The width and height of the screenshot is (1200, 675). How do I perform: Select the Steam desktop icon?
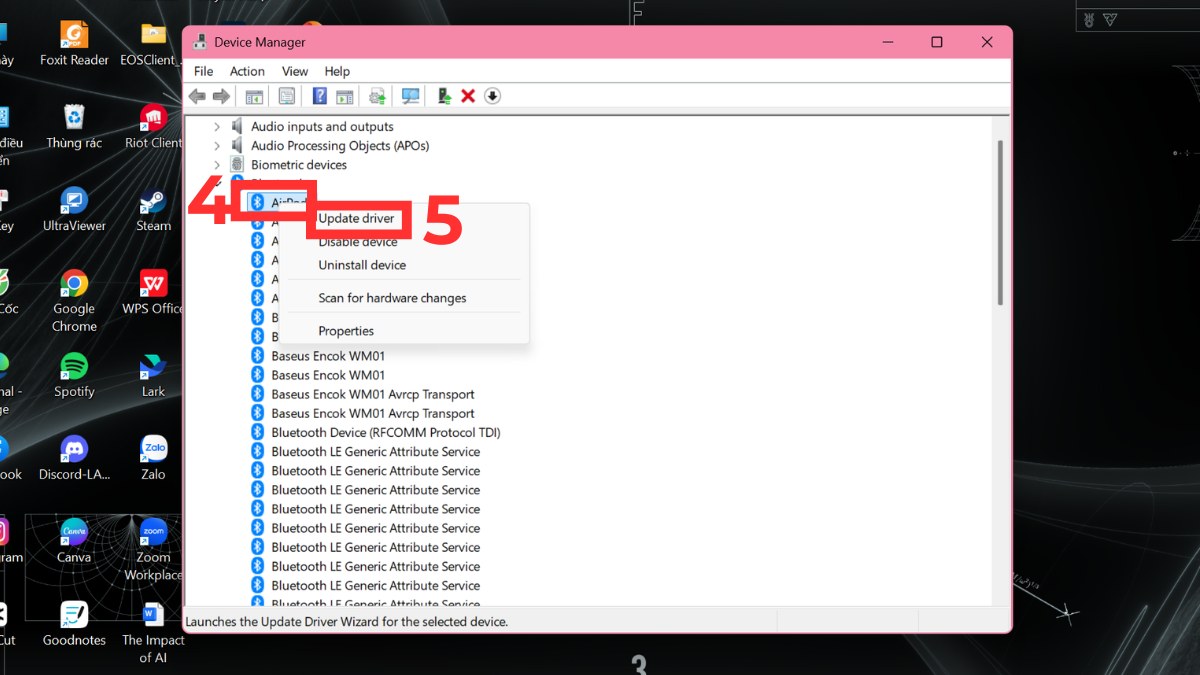tap(153, 209)
